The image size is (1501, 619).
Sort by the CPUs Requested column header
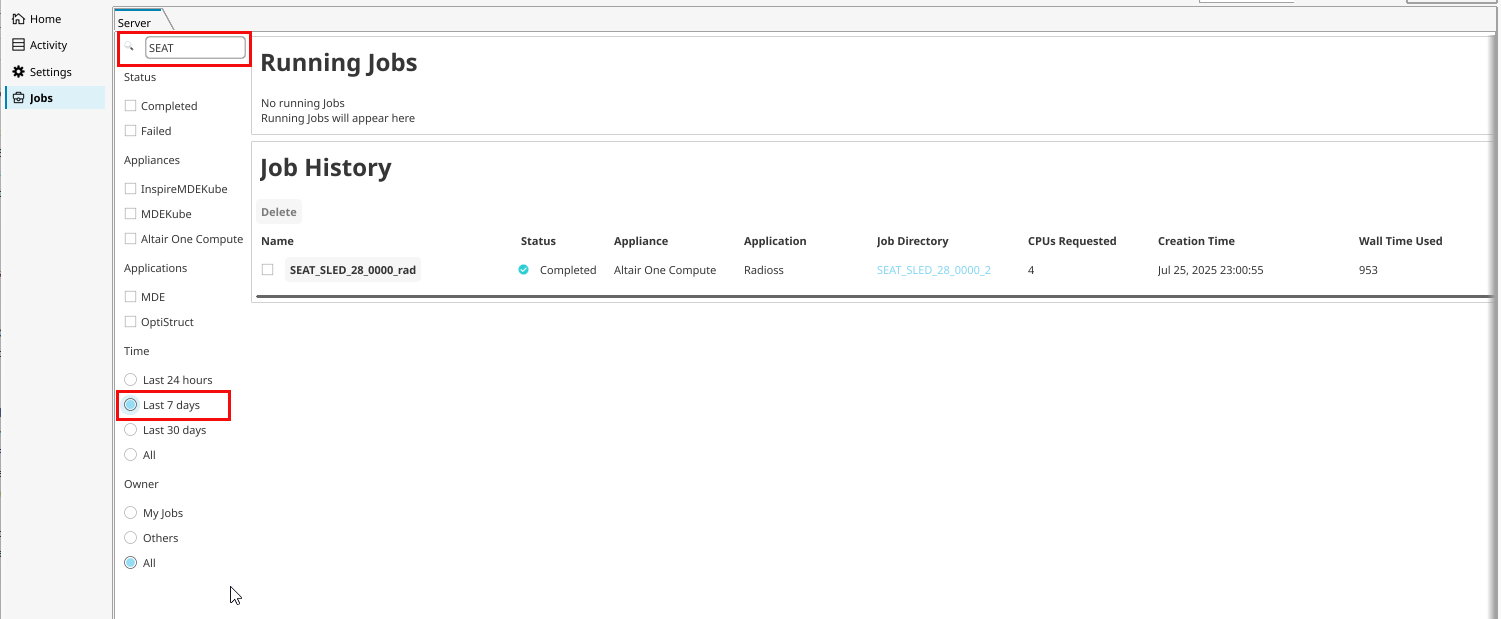click(x=1072, y=241)
